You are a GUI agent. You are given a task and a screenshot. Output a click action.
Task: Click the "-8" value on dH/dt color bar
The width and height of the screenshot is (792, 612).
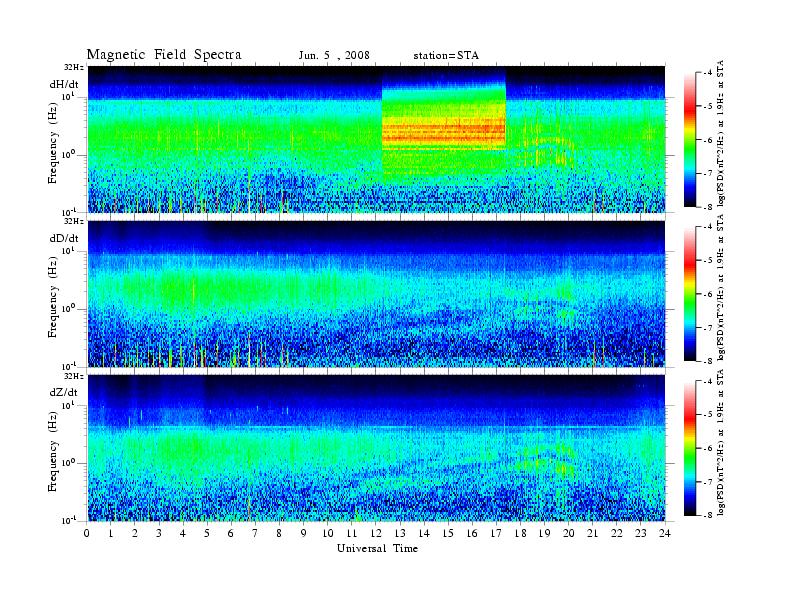tap(708, 207)
